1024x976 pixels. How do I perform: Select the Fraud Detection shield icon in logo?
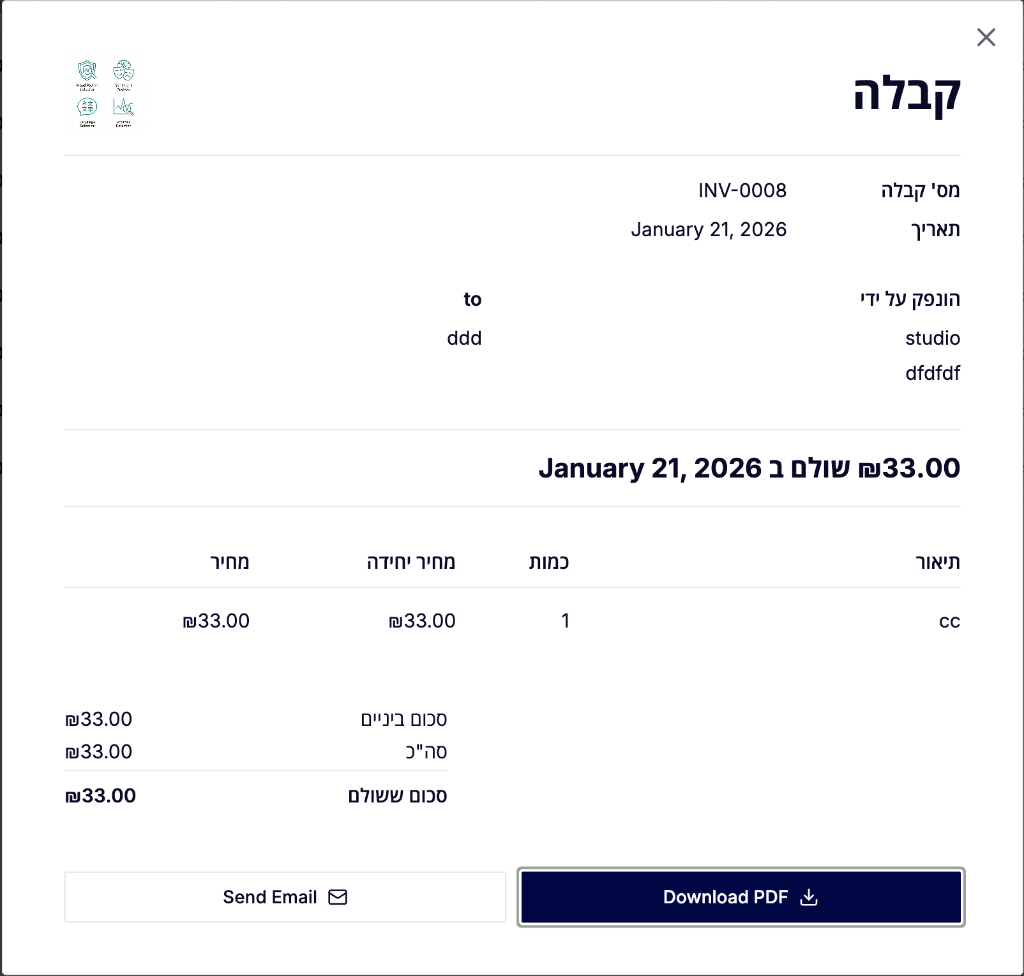87,69
